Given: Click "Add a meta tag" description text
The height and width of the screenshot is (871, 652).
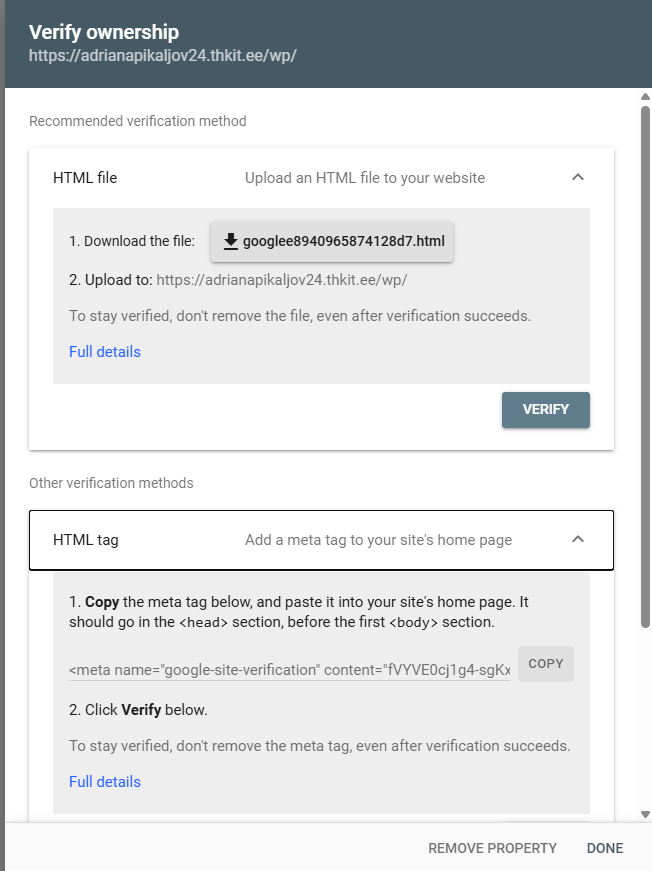Looking at the screenshot, I should coord(378,540).
